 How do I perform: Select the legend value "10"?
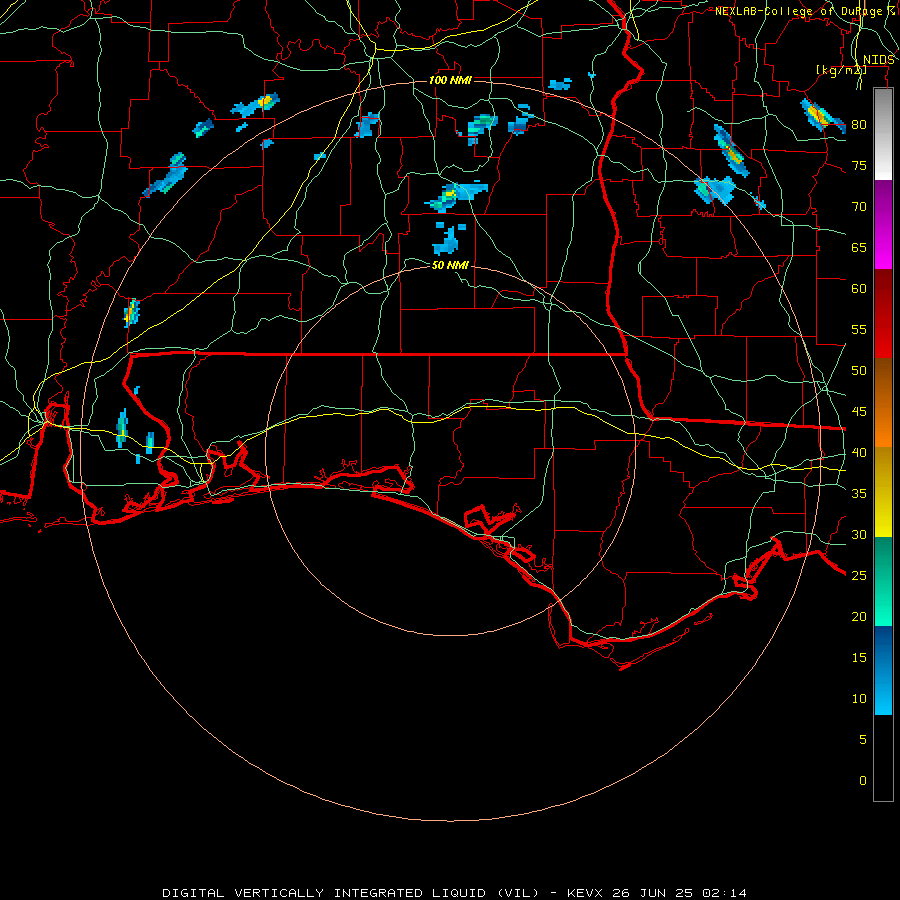859,699
